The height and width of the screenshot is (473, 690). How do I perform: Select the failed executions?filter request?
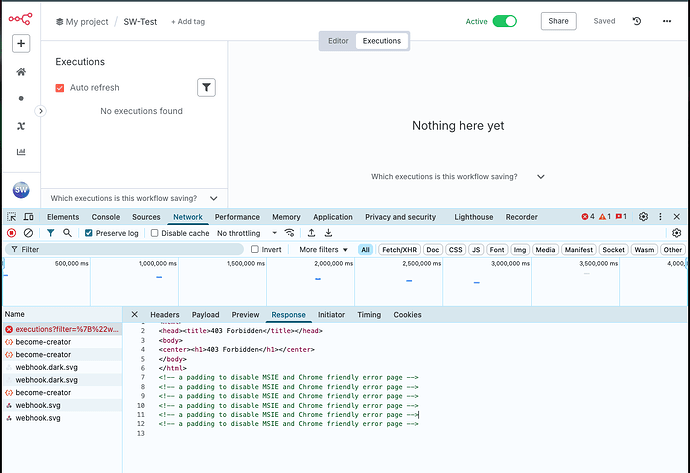[x=62, y=329]
